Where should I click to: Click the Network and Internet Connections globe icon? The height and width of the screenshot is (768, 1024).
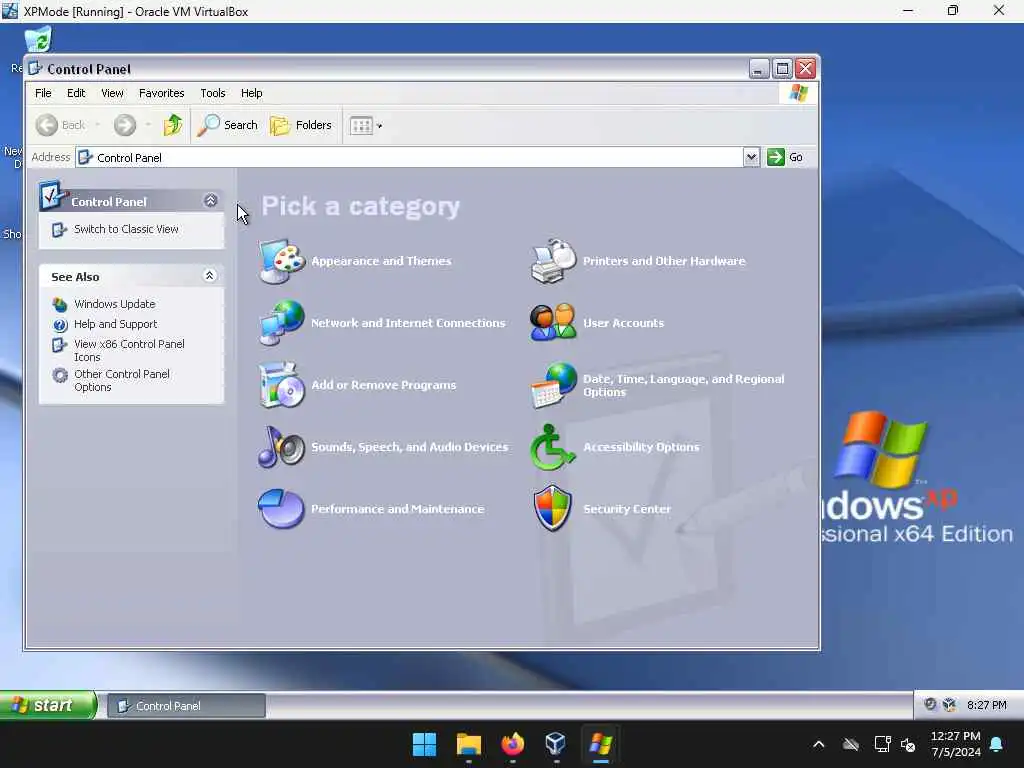[281, 323]
